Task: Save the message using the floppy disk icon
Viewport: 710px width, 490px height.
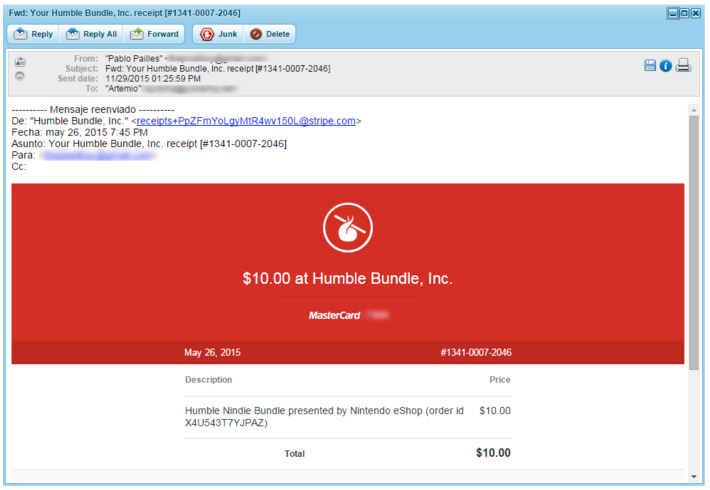Action: pos(650,66)
